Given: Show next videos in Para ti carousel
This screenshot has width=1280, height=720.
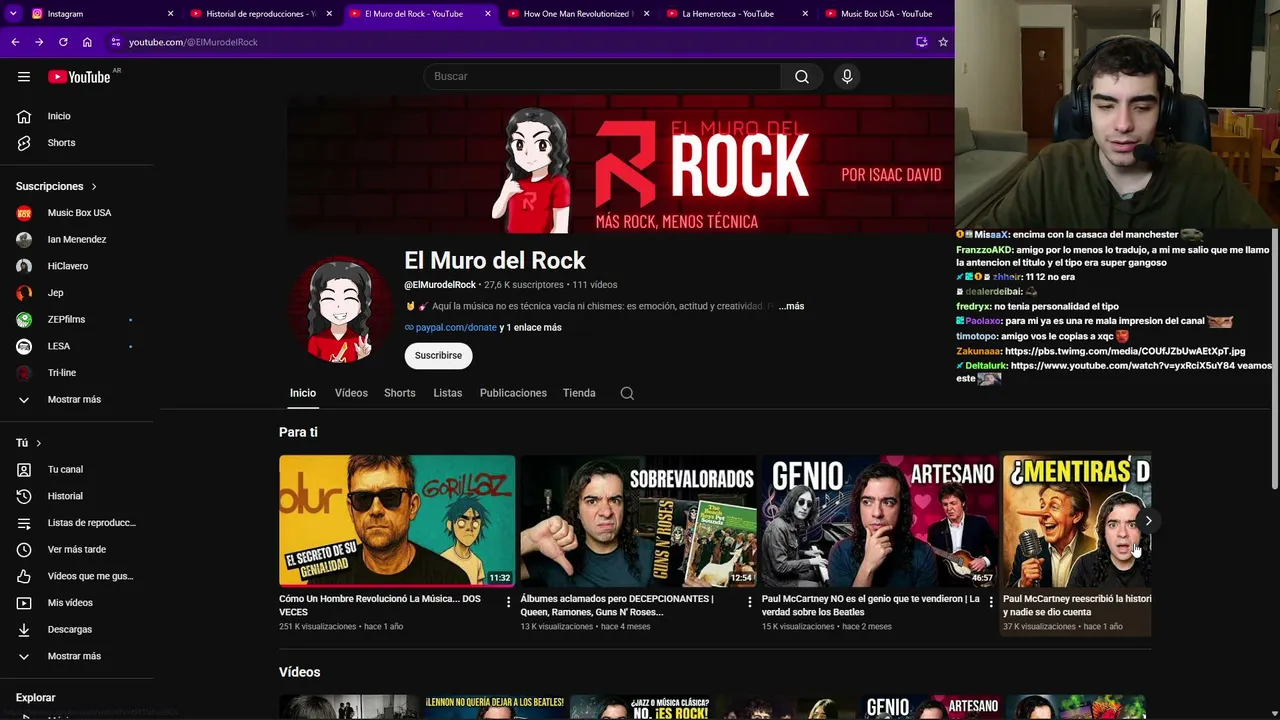Looking at the screenshot, I should click(x=1148, y=521).
